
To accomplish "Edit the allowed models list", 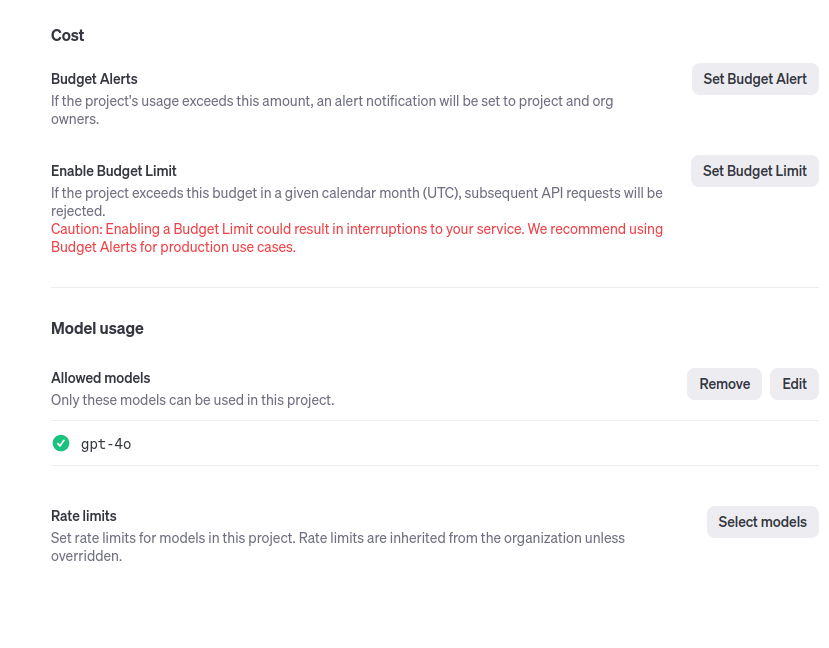I will click(x=794, y=384).
